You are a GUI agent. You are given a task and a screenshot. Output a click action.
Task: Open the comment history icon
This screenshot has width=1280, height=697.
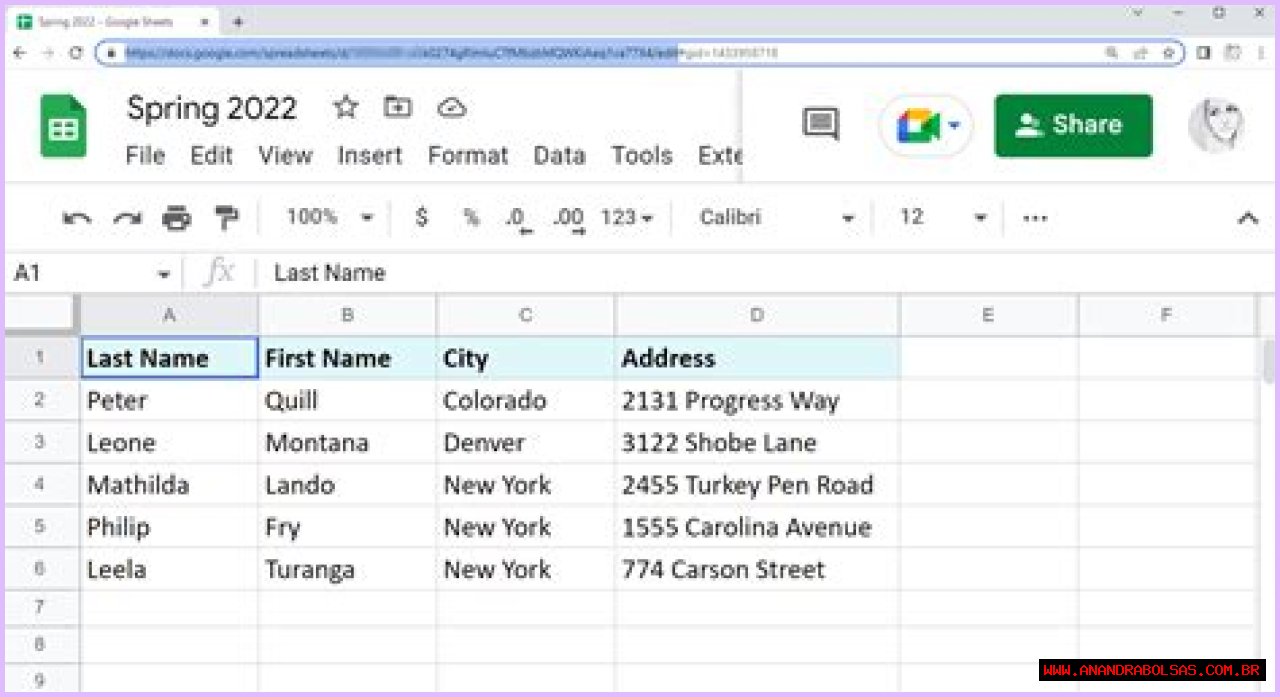click(821, 125)
